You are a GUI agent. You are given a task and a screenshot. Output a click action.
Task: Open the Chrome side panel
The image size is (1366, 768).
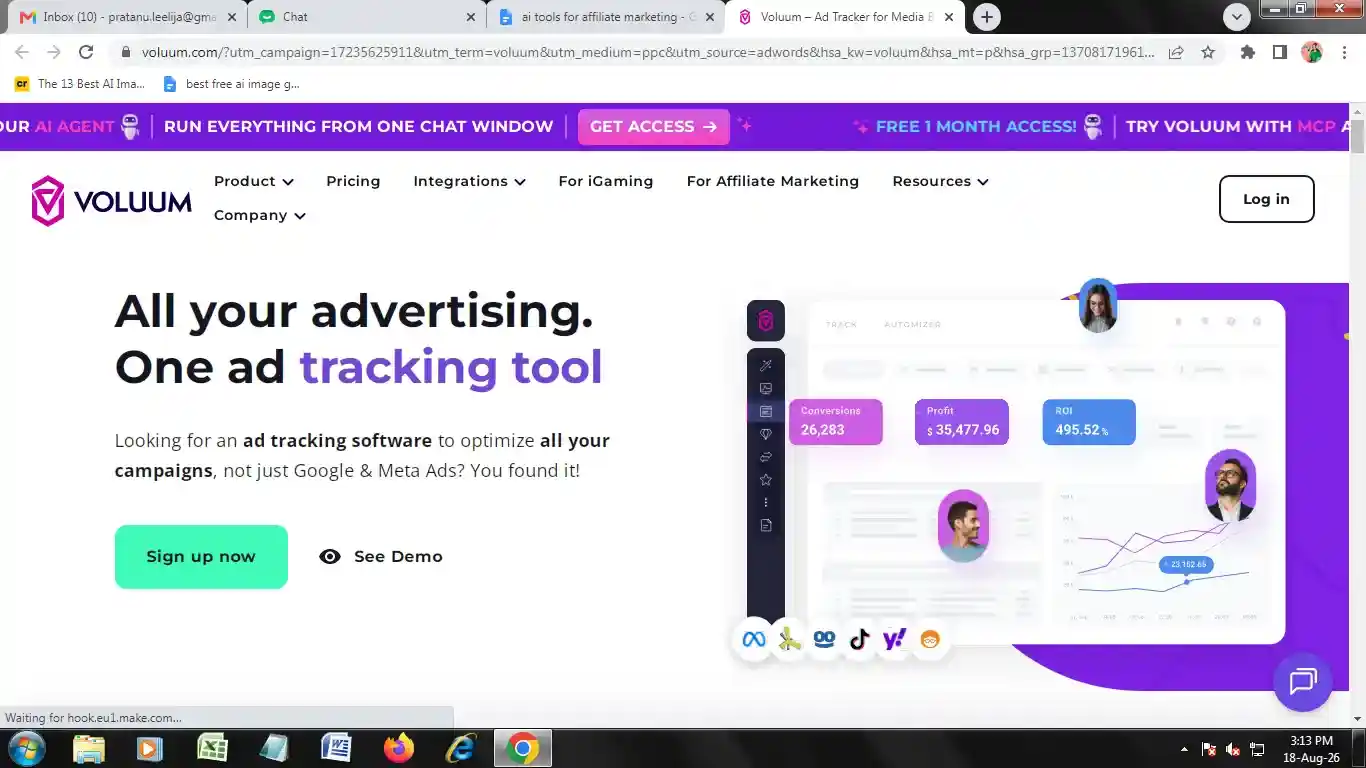tap(1279, 52)
